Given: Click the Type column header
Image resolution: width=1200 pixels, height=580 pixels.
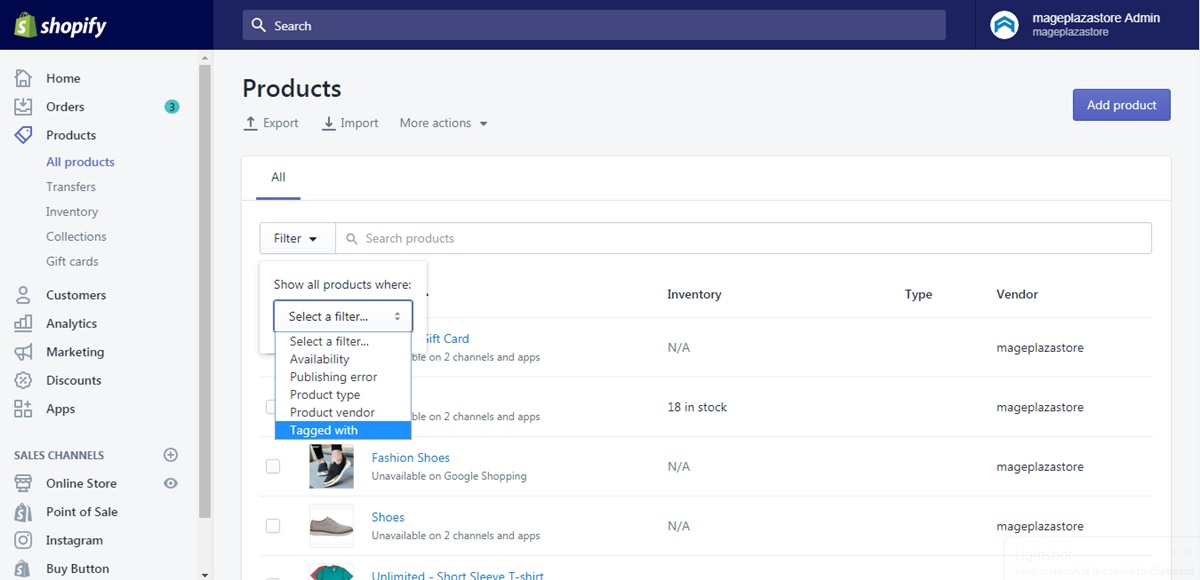Looking at the screenshot, I should tap(918, 294).
